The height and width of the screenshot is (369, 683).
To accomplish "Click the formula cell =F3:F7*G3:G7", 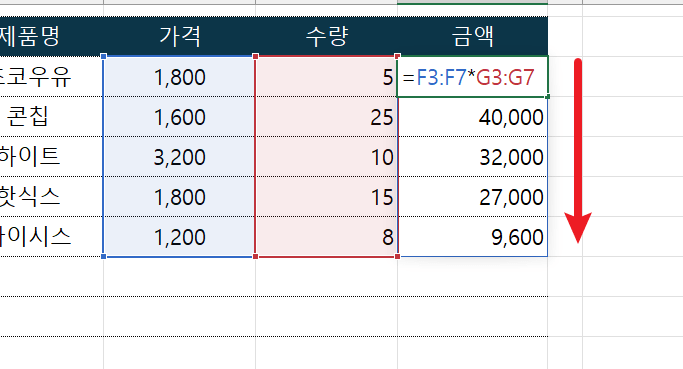I will coord(473,77).
